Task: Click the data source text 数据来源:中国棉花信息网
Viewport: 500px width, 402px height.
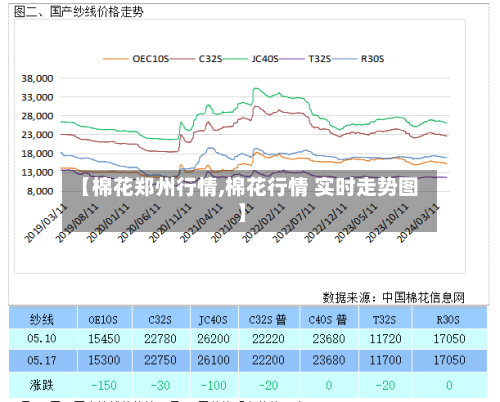Action: point(393,297)
